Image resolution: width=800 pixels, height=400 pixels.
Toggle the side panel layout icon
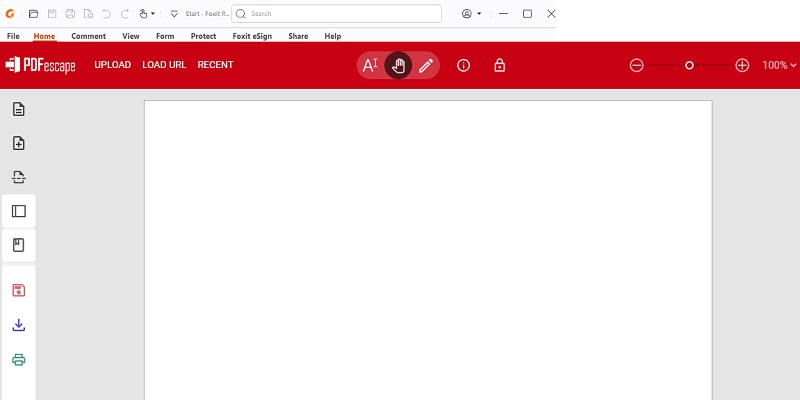[19, 211]
